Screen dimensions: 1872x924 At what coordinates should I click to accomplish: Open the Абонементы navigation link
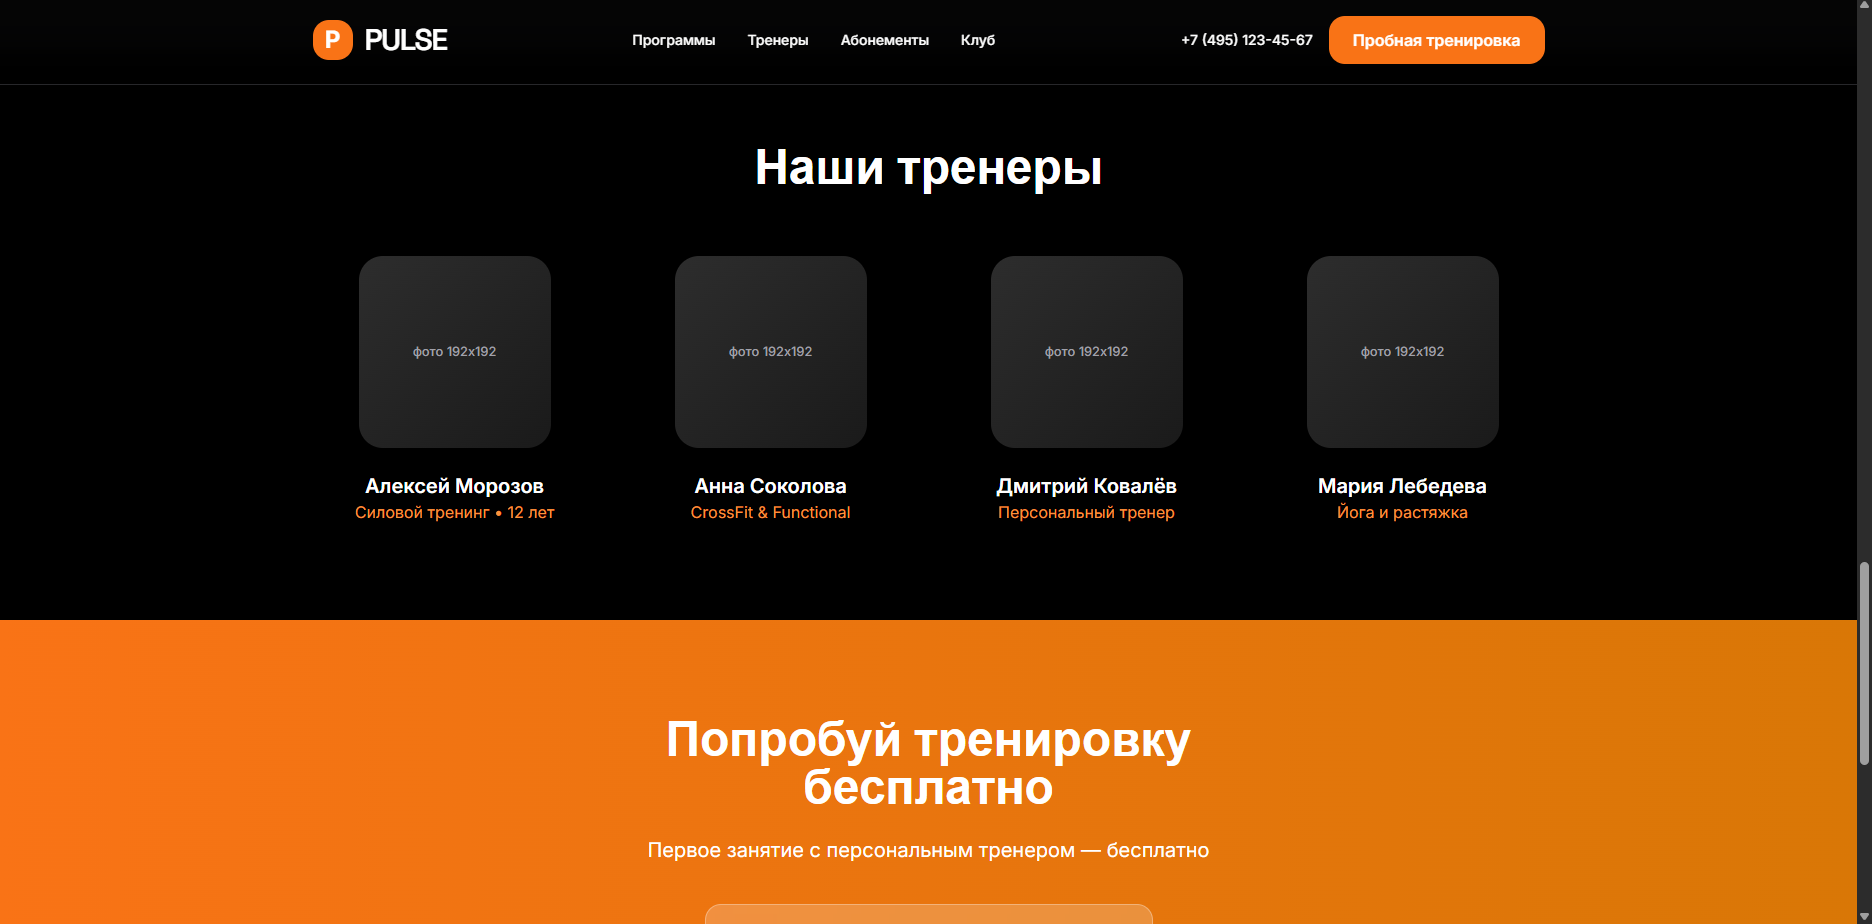click(885, 40)
